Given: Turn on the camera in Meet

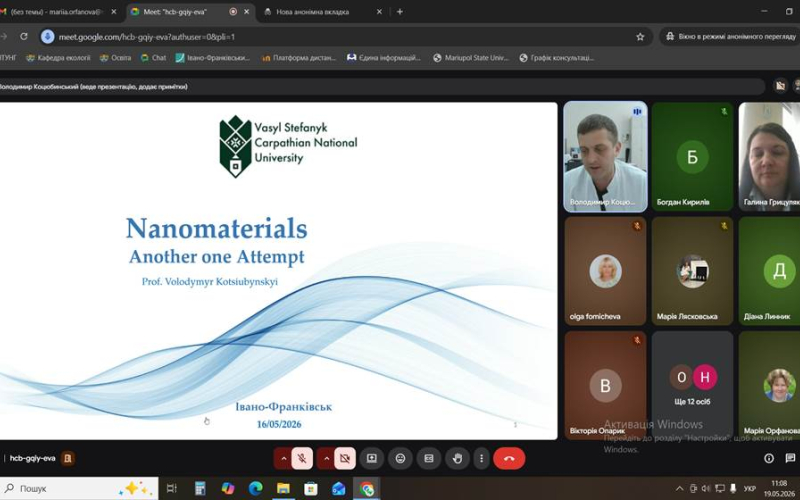Looking at the screenshot, I should [x=345, y=458].
